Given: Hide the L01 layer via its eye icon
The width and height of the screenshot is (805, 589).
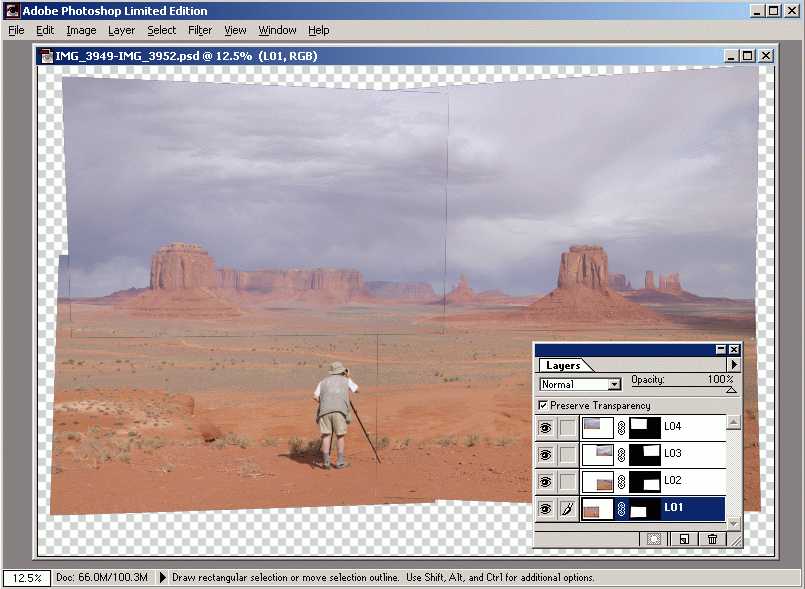Looking at the screenshot, I should 545,509.
